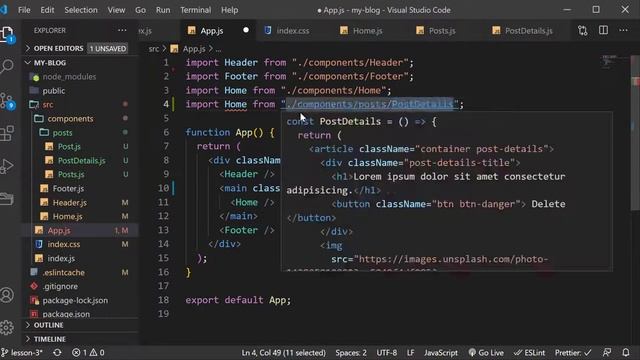Open the View menu
Screen dimensions: 640x360
[116, 10]
